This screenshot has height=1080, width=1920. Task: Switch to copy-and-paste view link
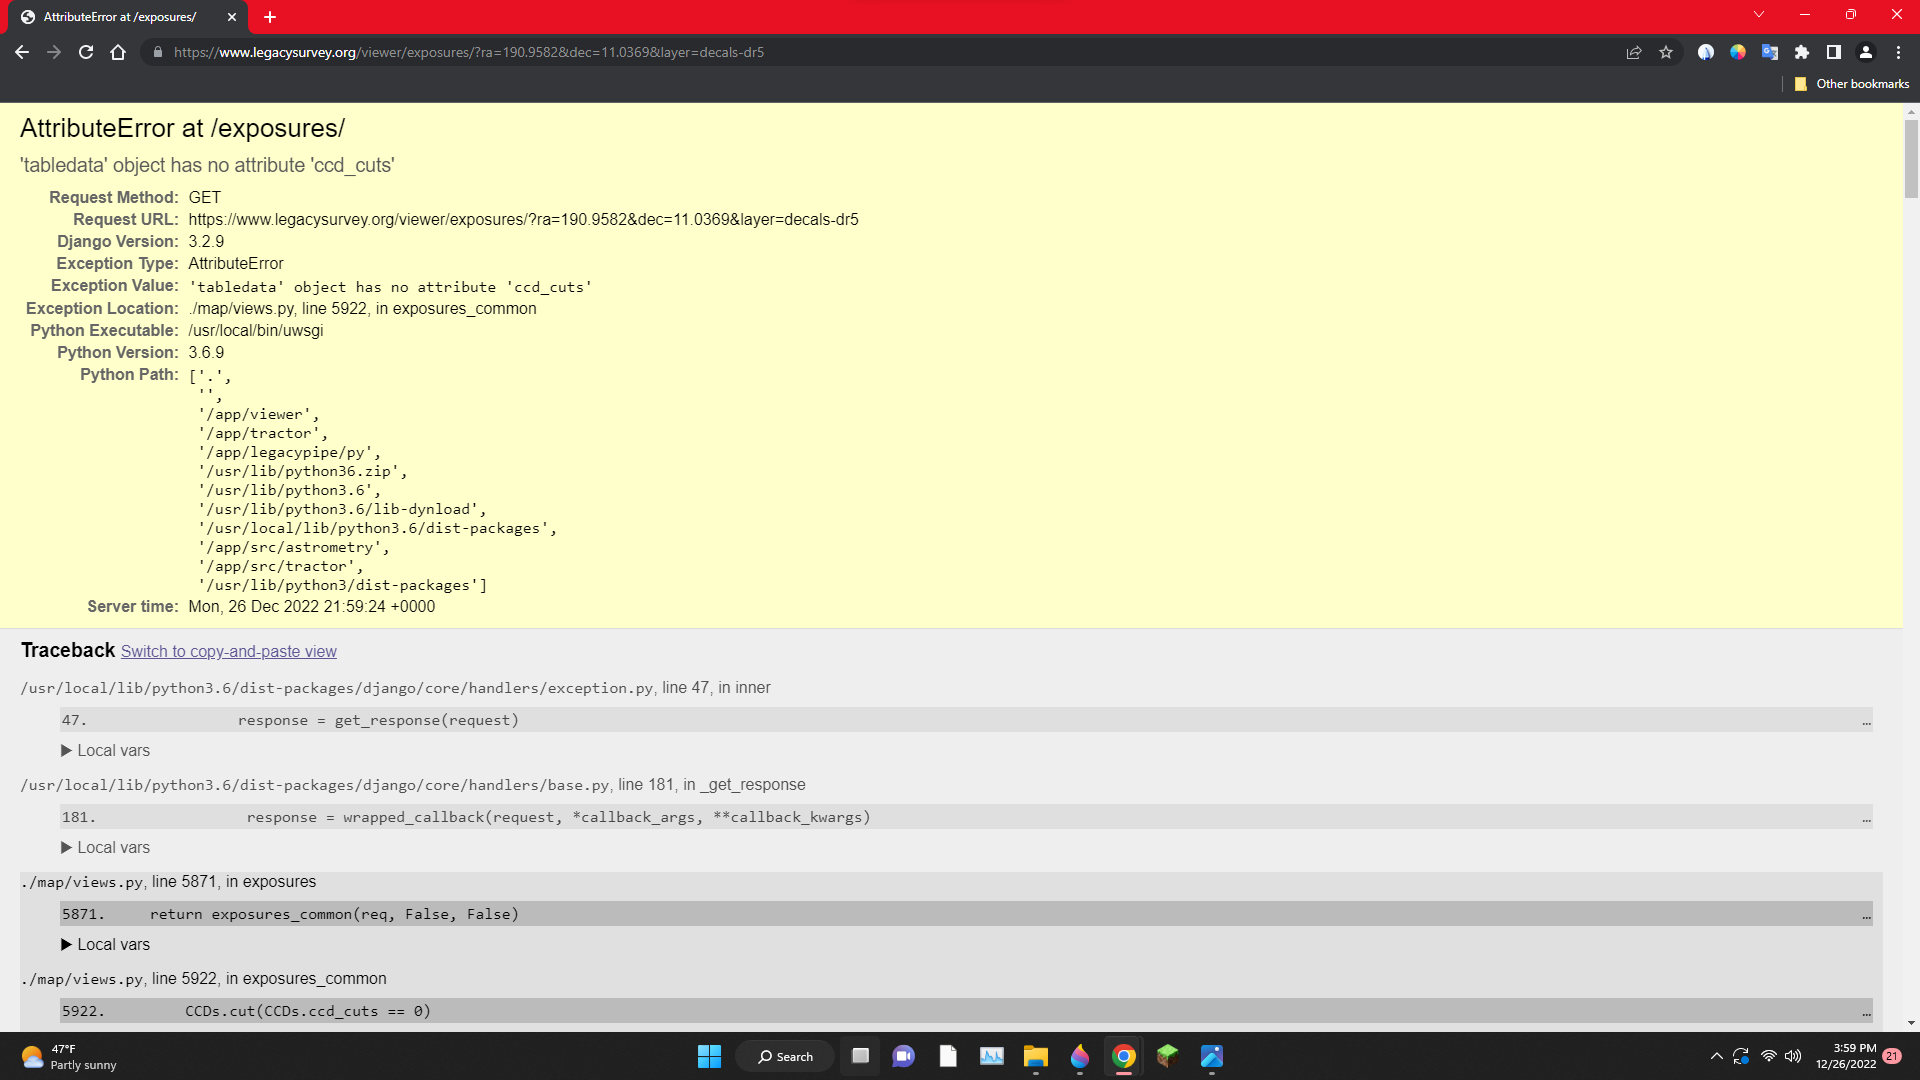[x=228, y=652]
